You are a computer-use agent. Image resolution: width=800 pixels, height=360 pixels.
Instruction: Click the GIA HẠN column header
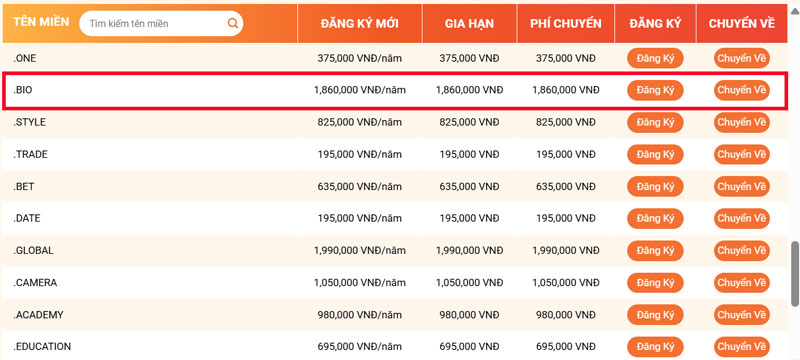tap(469, 23)
